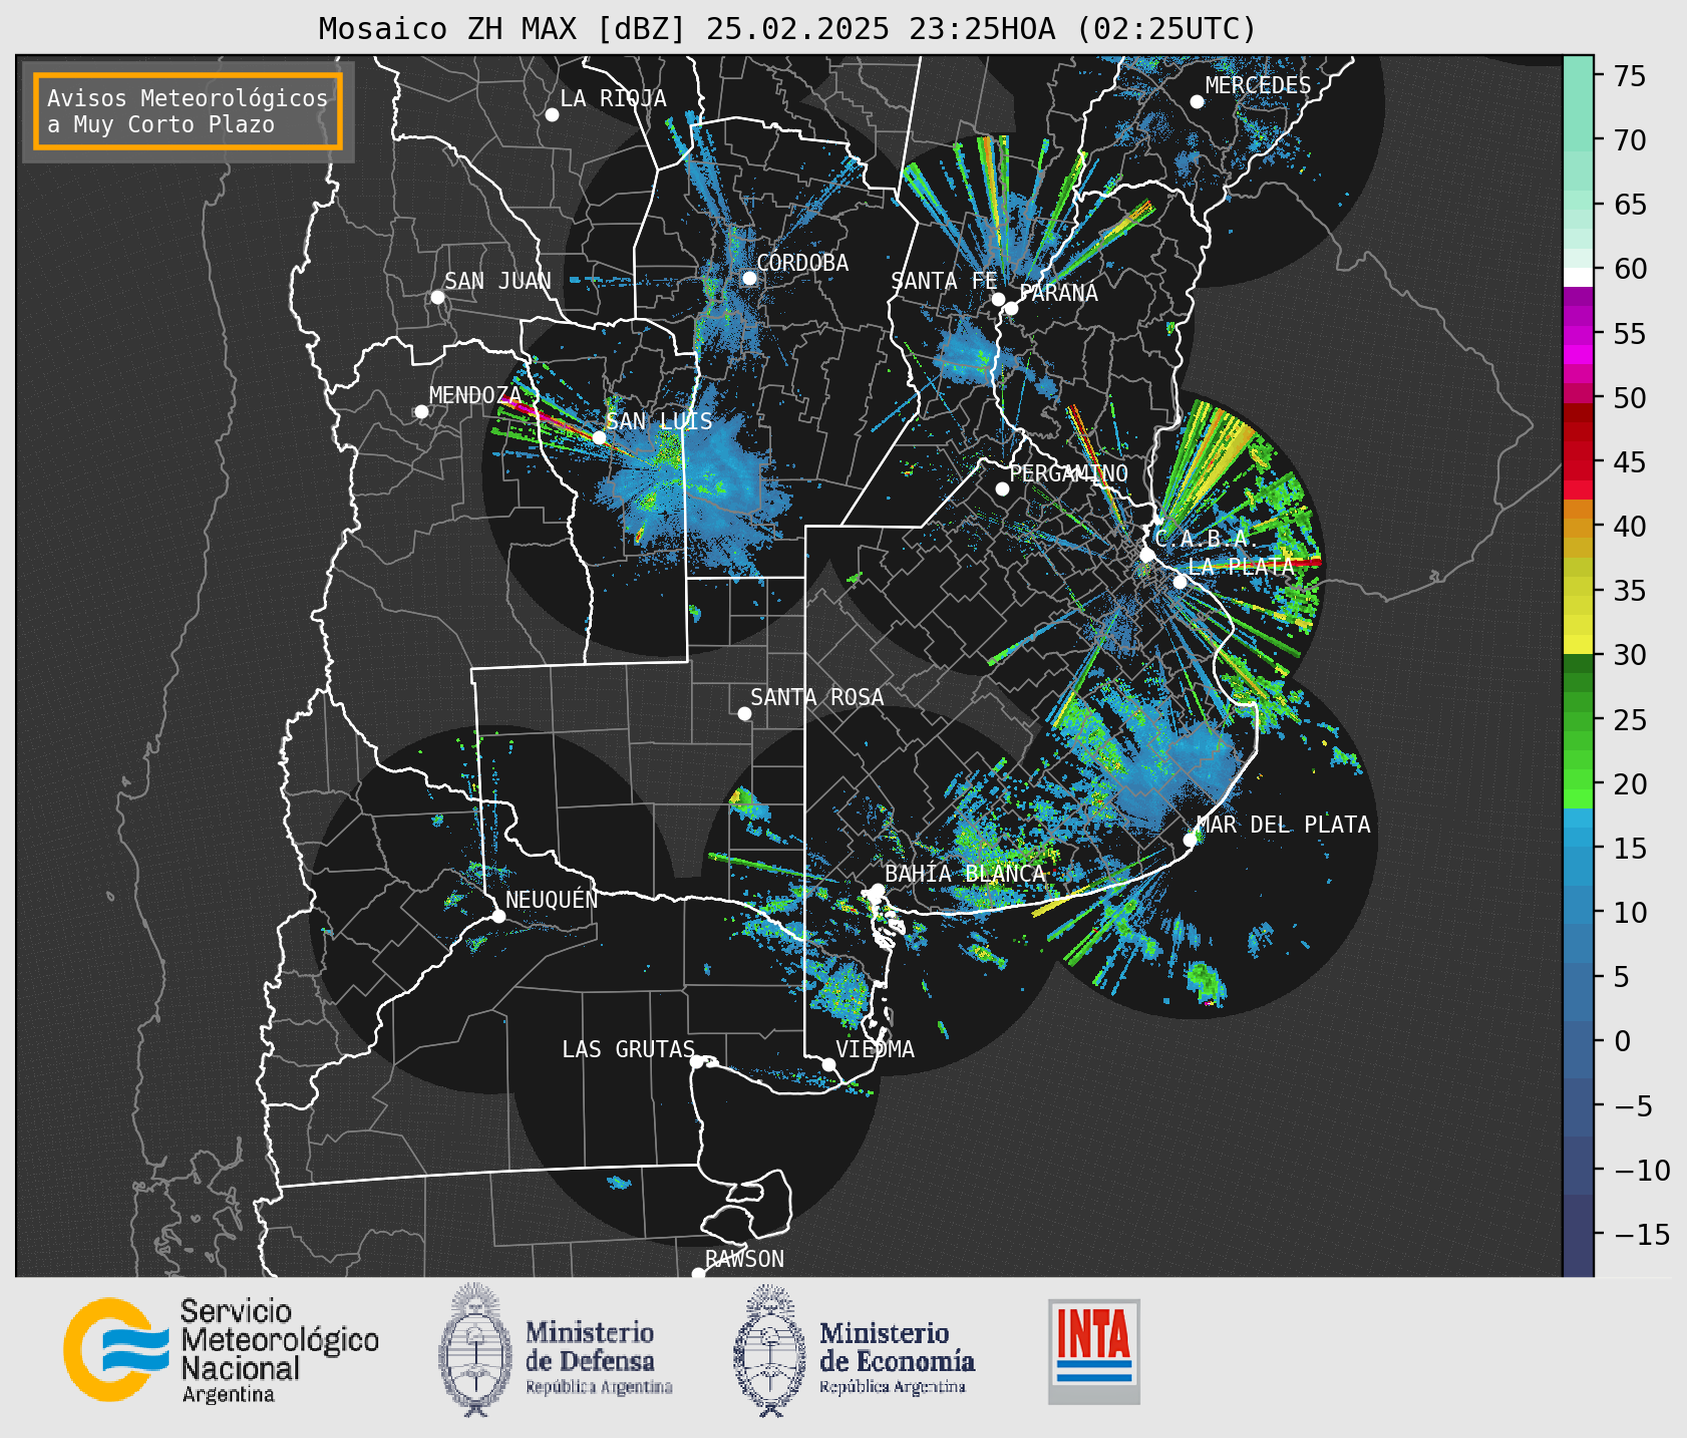The image size is (1687, 1438).
Task: Click the INTA logo
Action: tap(1094, 1351)
